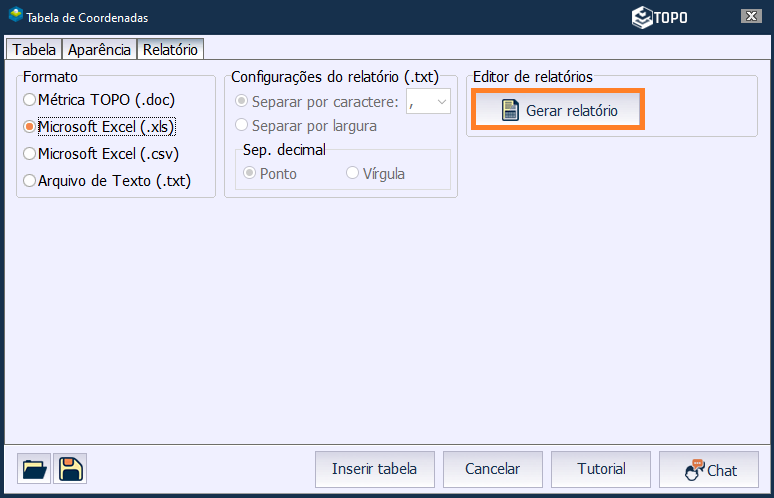
Task: Click the save floppy disk icon
Action: pyautogui.click(x=71, y=469)
